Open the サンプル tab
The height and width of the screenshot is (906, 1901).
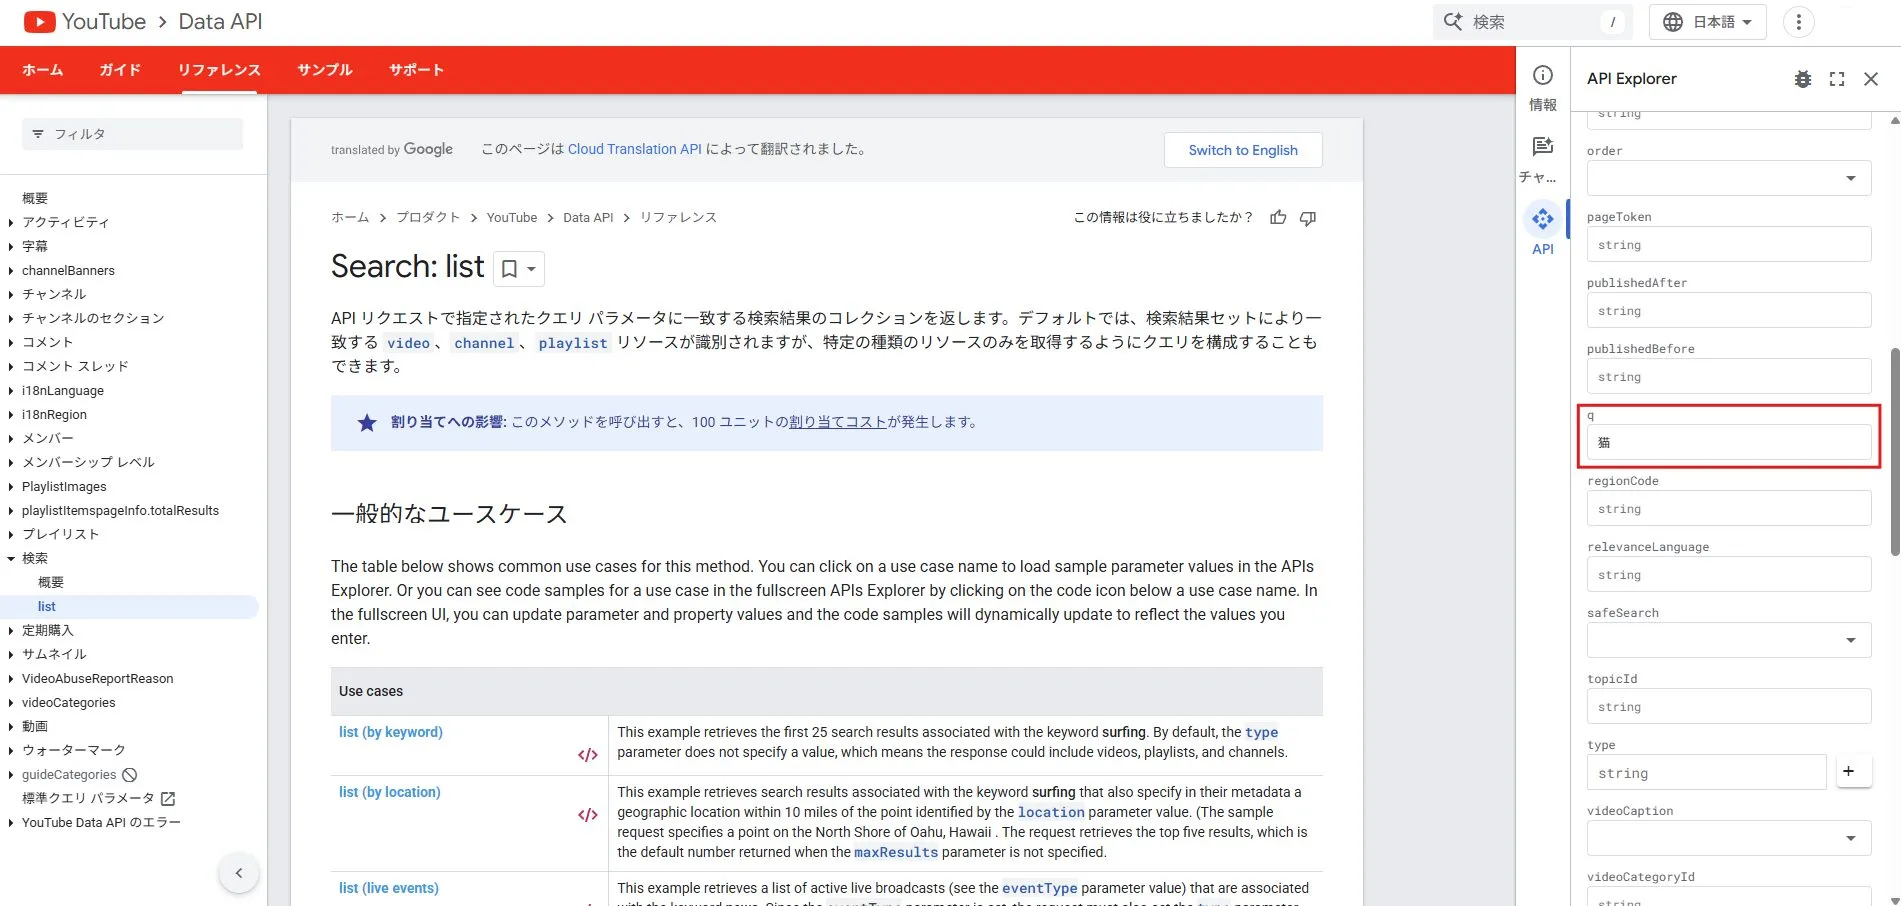325,70
